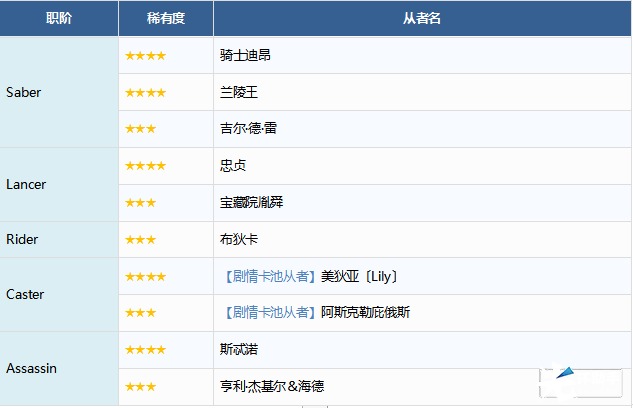This screenshot has width=633, height=408.
Task: Click the 从者名 column header
Action: [x=422, y=19]
